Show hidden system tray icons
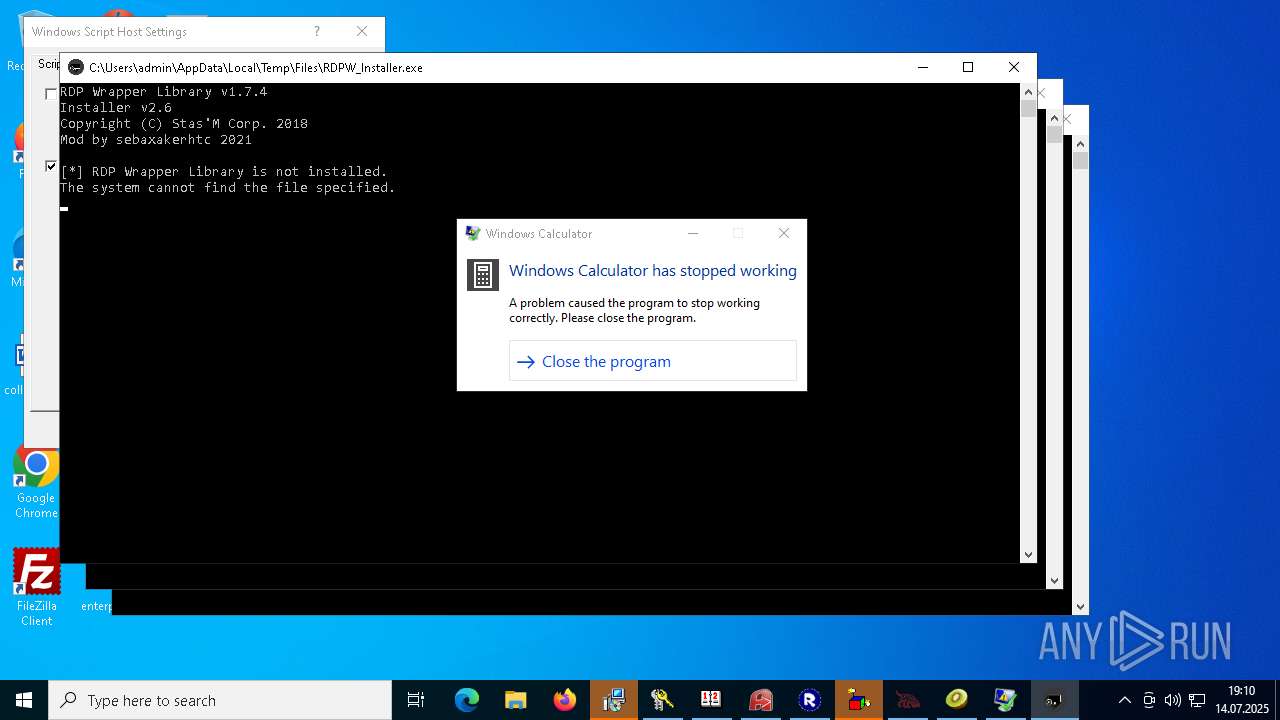 [1125, 700]
